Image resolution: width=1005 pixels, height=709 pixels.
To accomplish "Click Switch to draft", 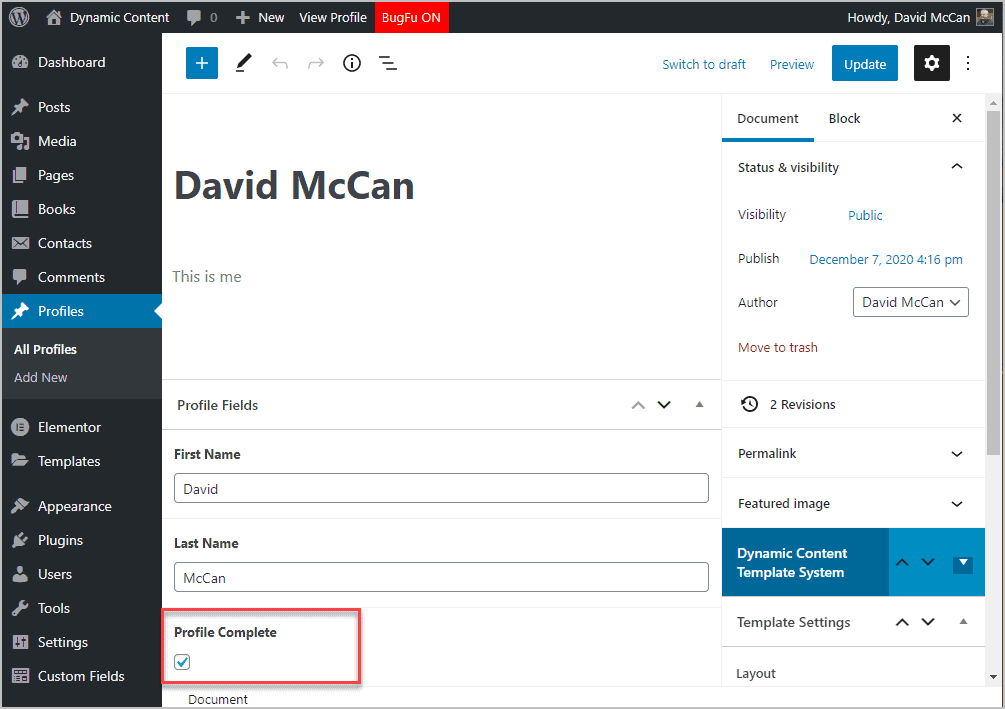I will [704, 64].
